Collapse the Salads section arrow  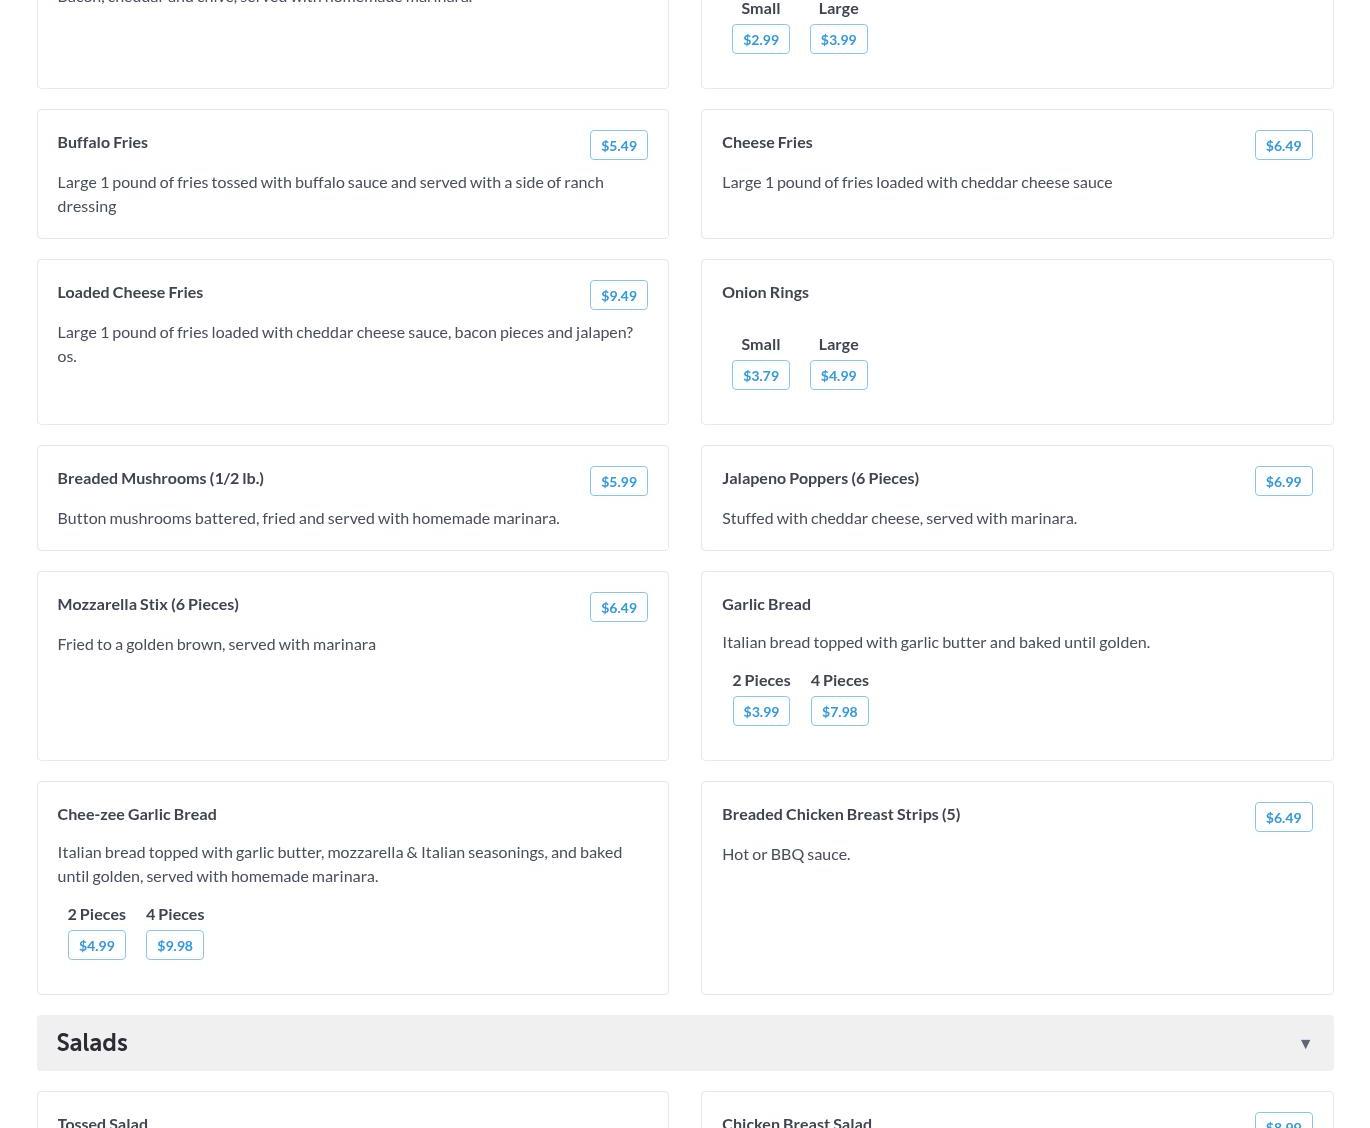click(1305, 1043)
